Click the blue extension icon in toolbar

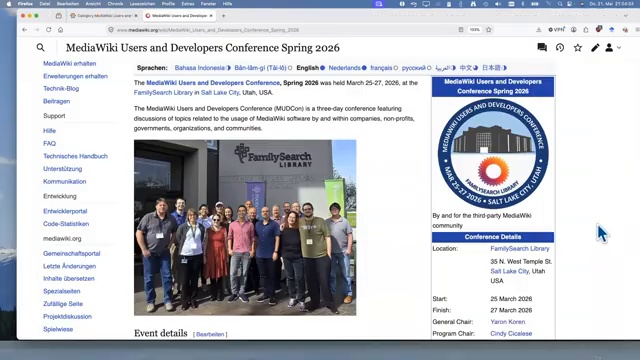(x=611, y=30)
